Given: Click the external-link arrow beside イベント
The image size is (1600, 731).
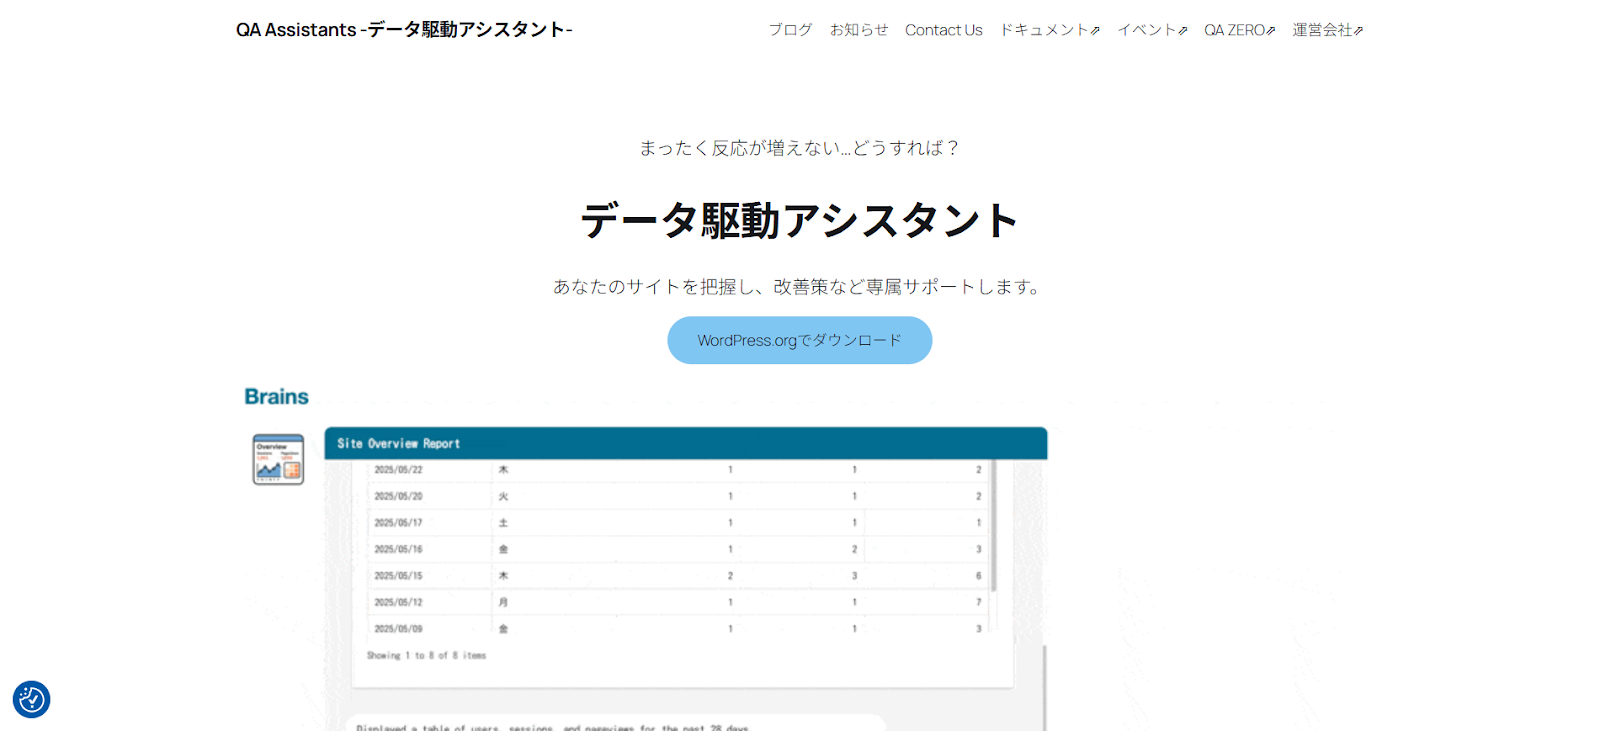Looking at the screenshot, I should point(1183,31).
